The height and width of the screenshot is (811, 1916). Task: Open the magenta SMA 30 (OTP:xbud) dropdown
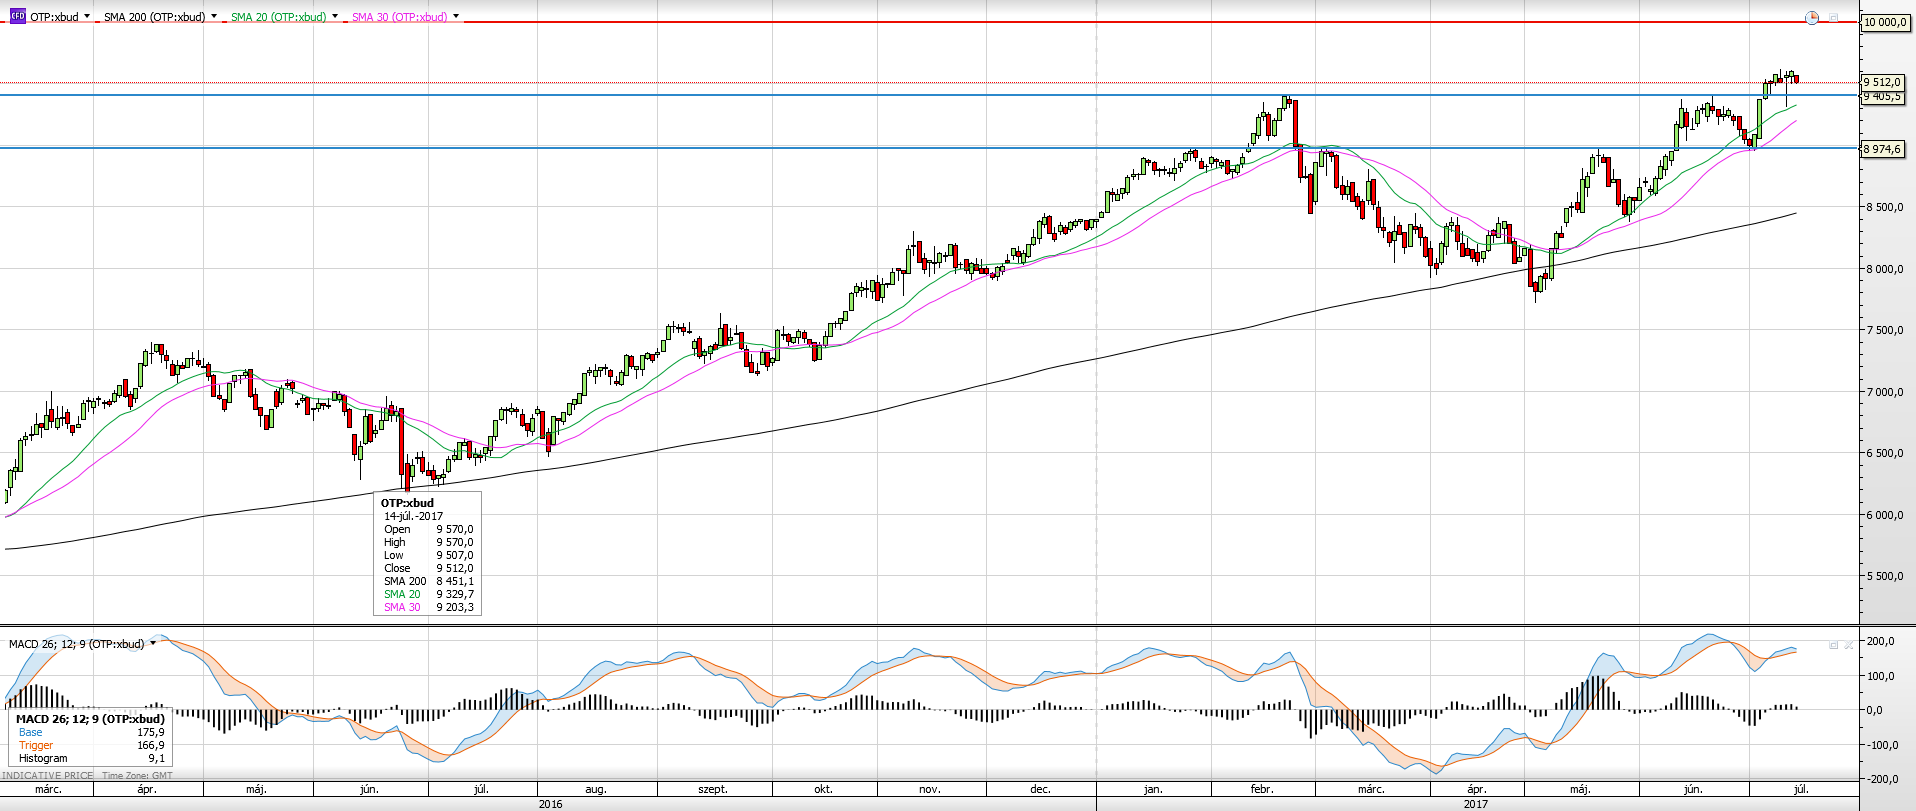pos(456,17)
